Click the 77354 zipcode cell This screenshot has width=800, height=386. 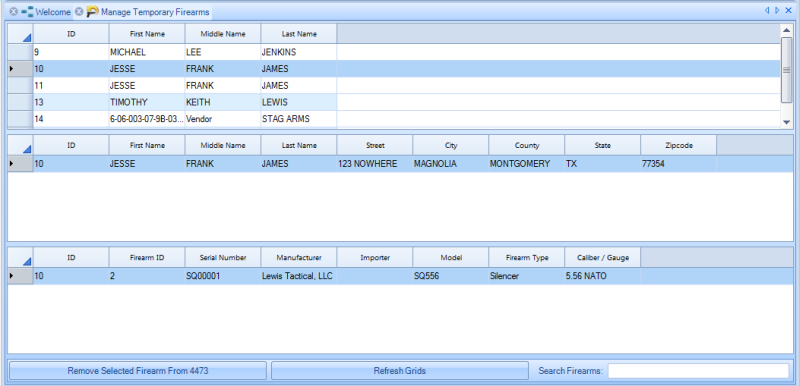point(679,164)
